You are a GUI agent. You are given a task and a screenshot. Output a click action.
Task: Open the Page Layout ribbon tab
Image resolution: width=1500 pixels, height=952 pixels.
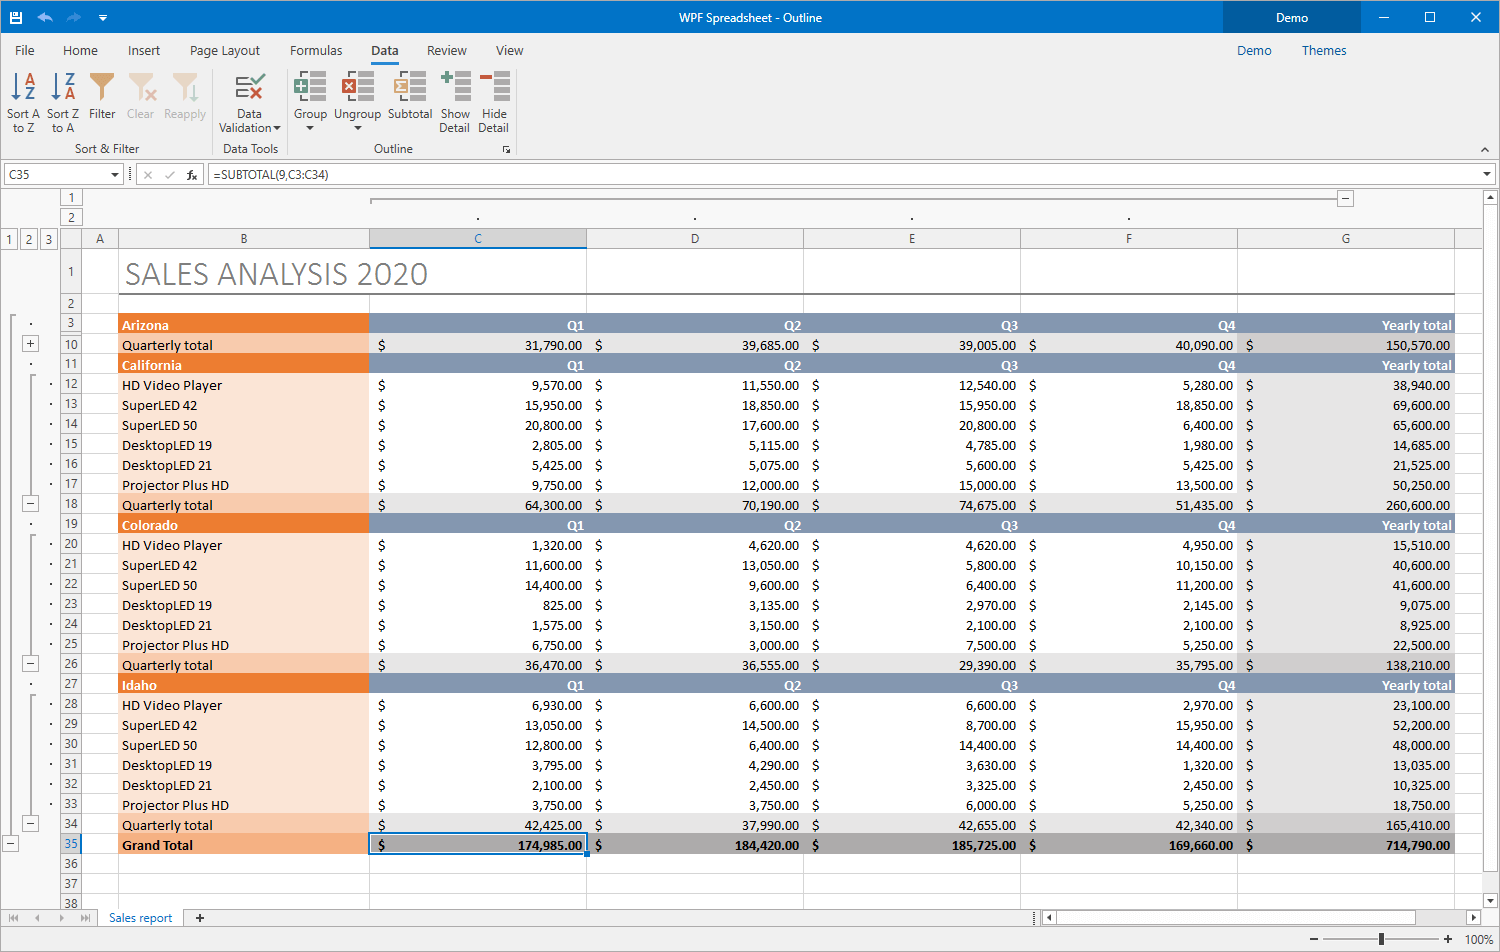click(x=225, y=50)
